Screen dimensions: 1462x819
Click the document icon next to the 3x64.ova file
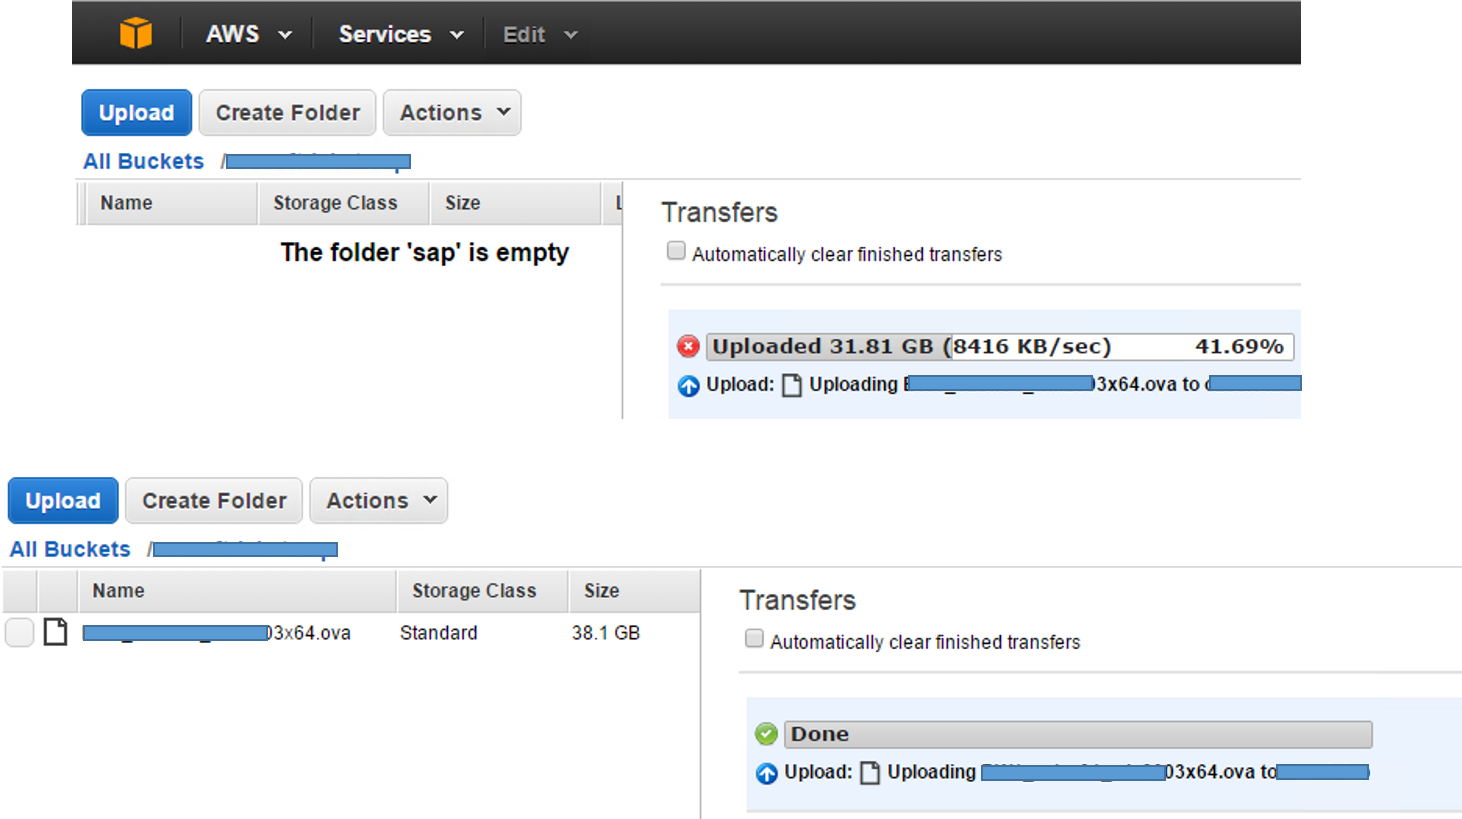coord(56,631)
